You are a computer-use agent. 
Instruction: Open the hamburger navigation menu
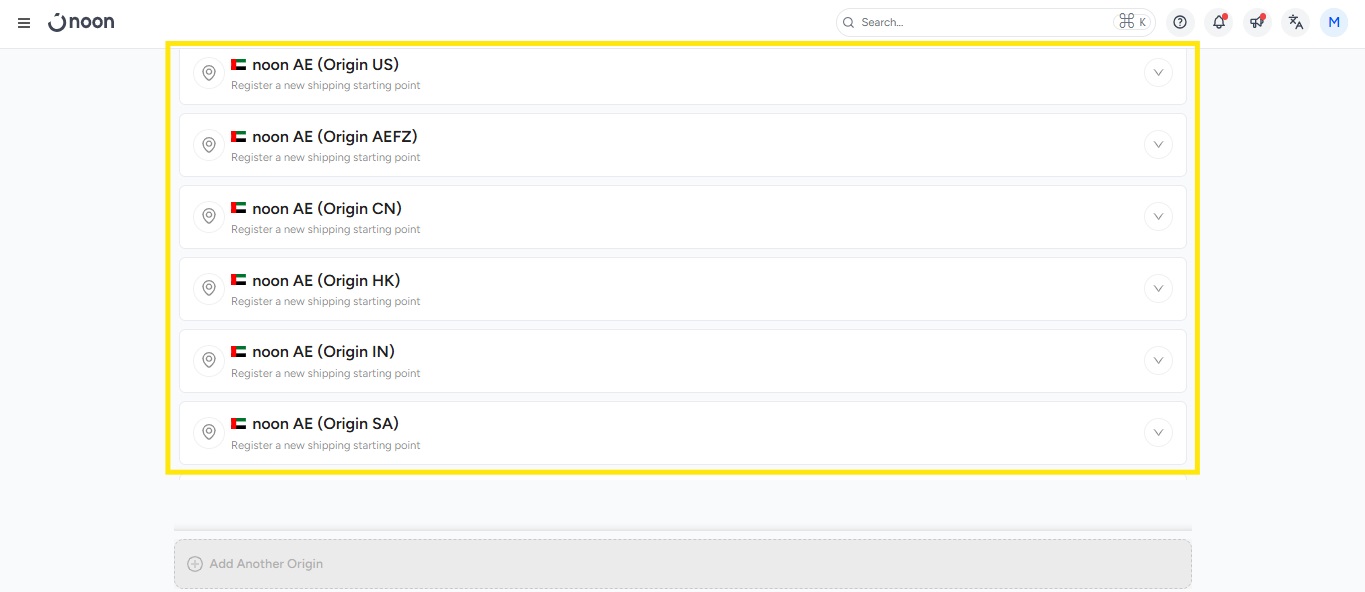tap(24, 22)
